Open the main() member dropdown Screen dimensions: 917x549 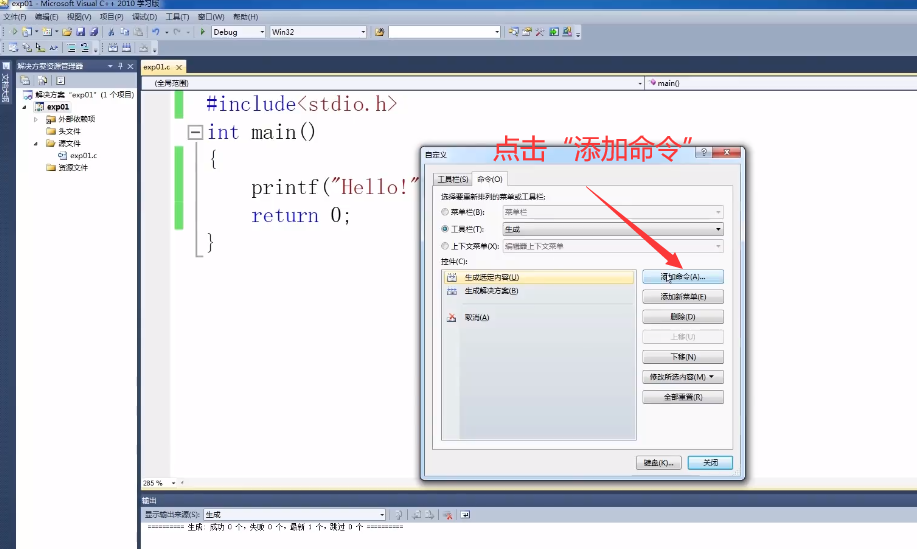(x=782, y=83)
